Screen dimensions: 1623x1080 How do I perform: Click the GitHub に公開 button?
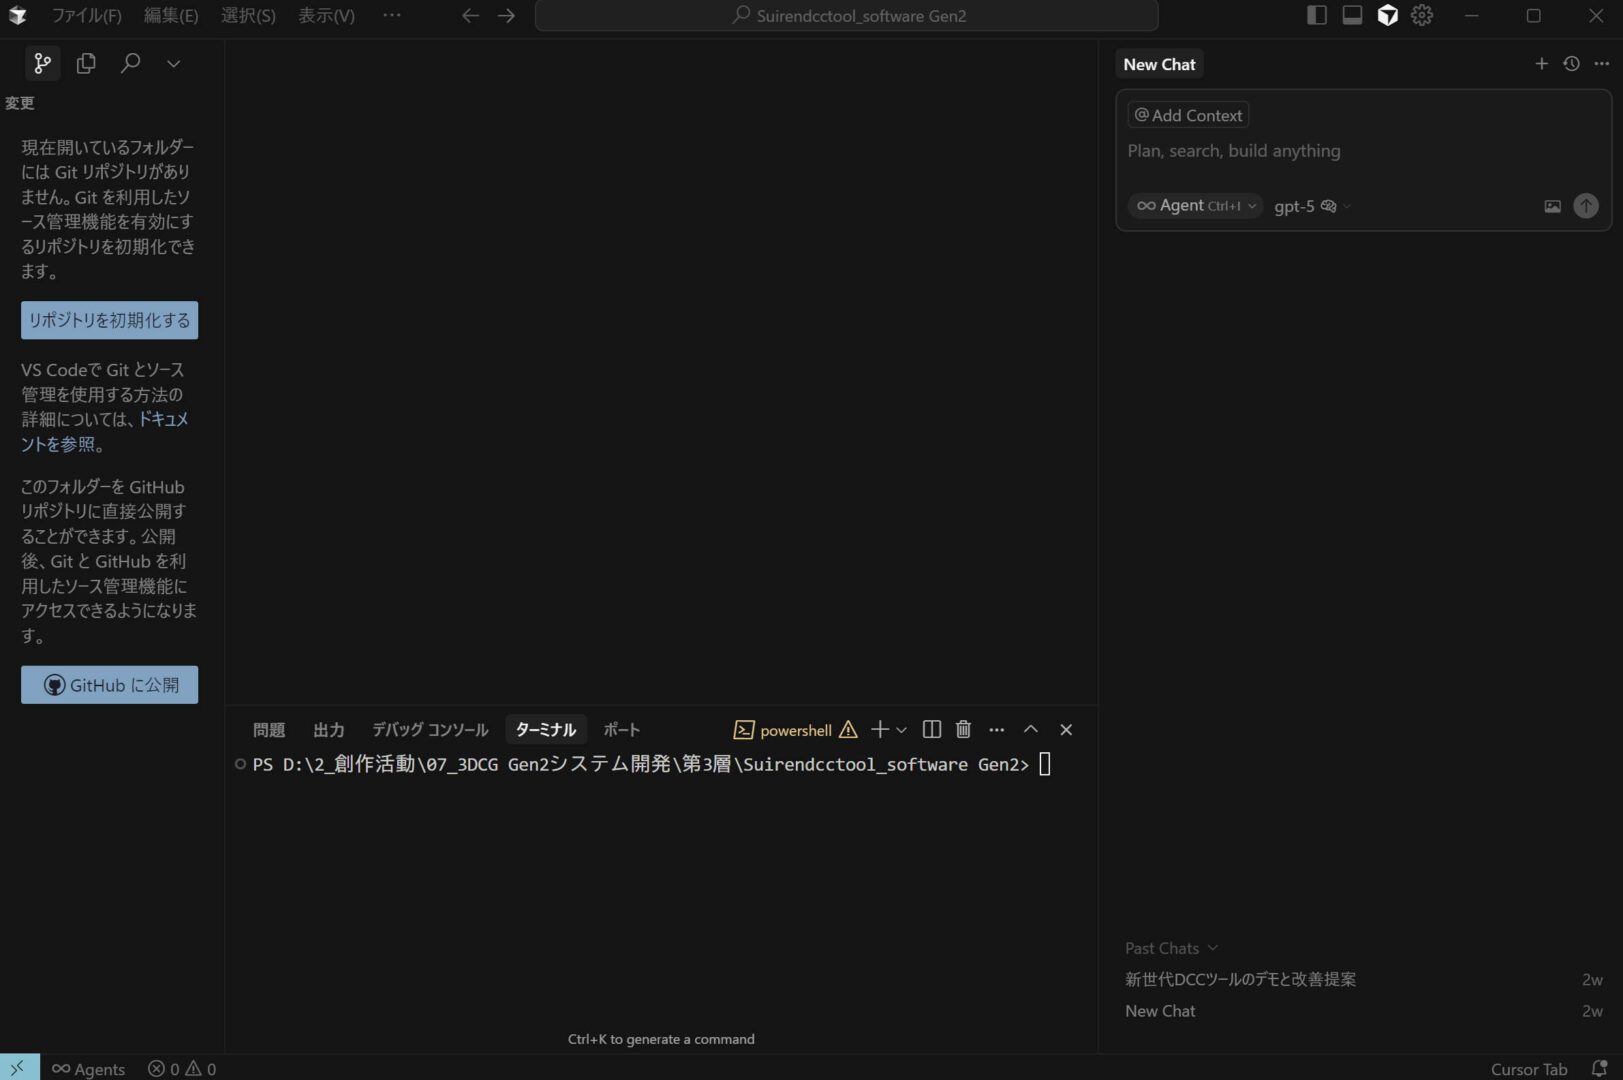109,685
